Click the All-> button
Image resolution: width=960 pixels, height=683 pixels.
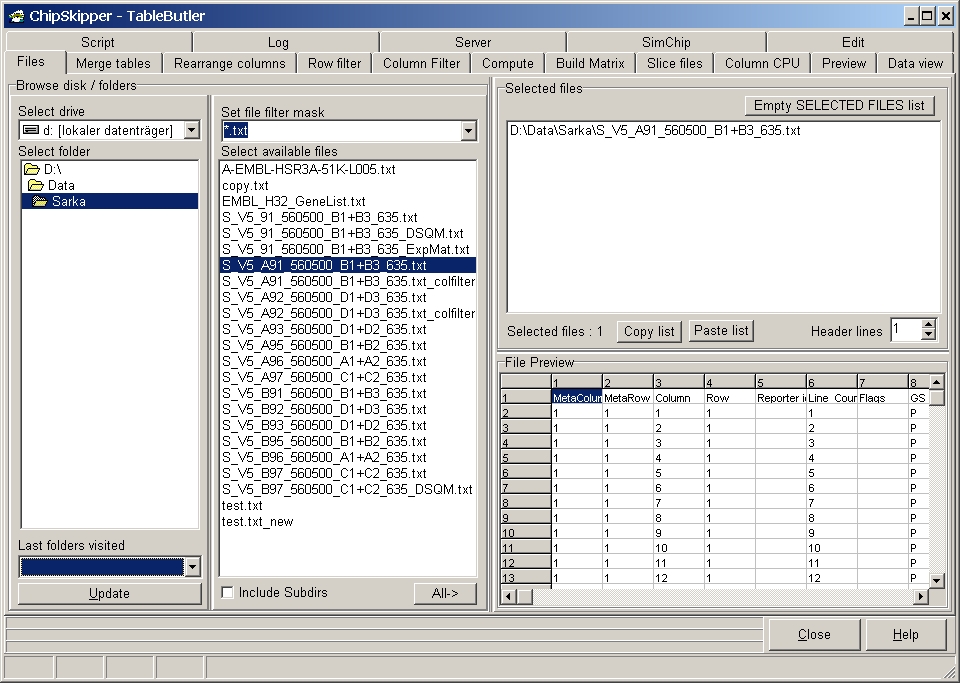tap(445, 594)
